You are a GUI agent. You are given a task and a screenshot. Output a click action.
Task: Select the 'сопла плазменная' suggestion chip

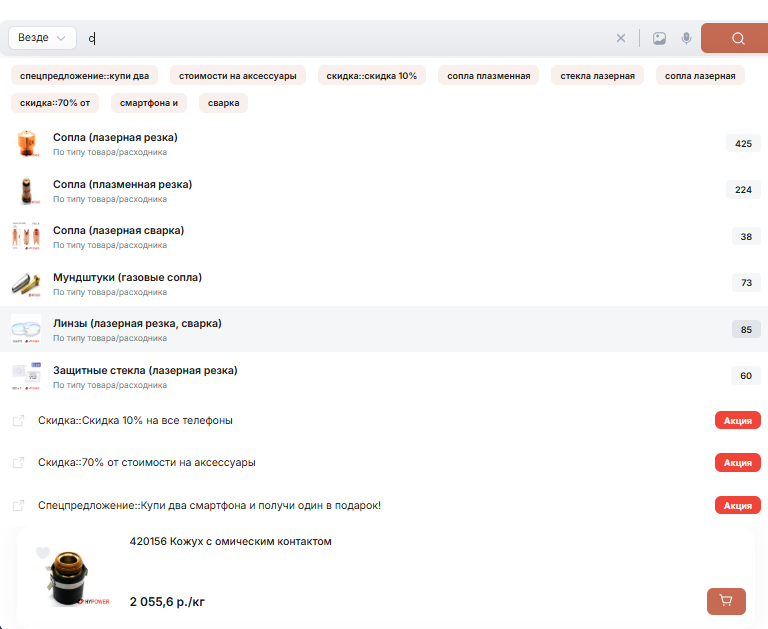pyautogui.click(x=488, y=76)
